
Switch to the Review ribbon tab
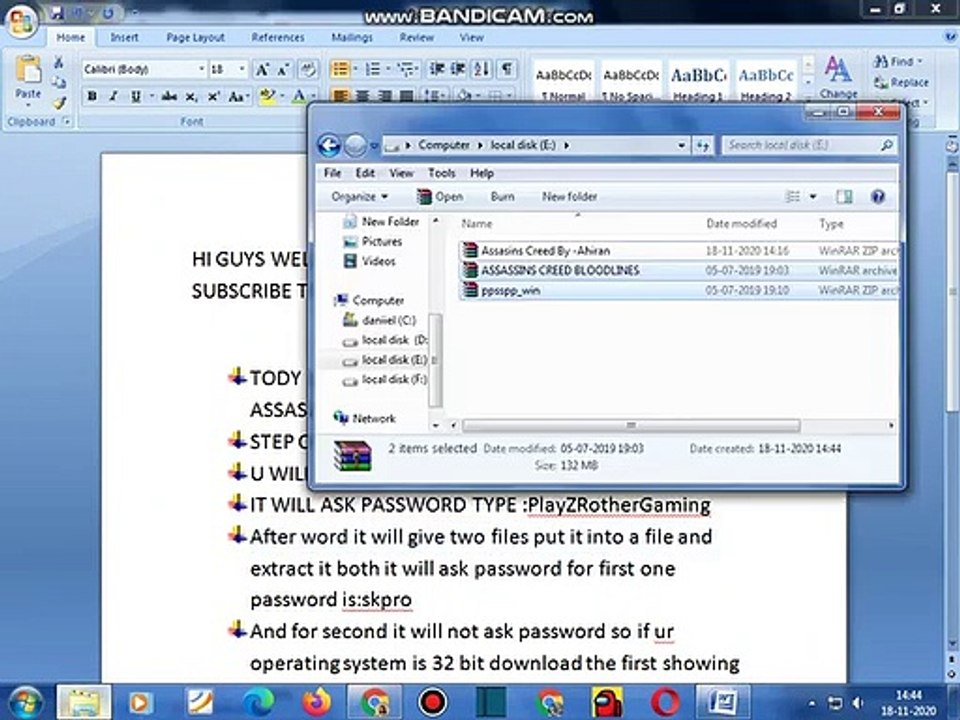(416, 37)
